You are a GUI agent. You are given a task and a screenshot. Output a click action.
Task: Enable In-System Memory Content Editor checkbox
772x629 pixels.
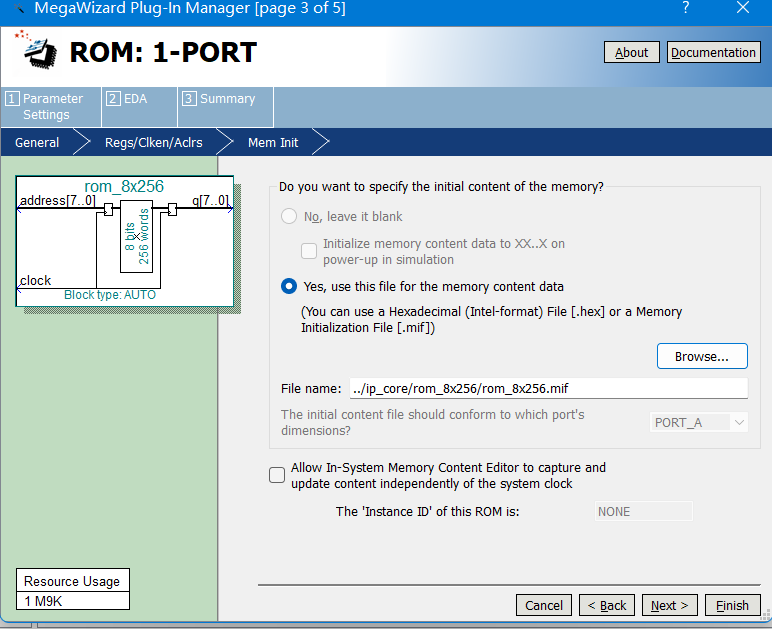(x=277, y=475)
